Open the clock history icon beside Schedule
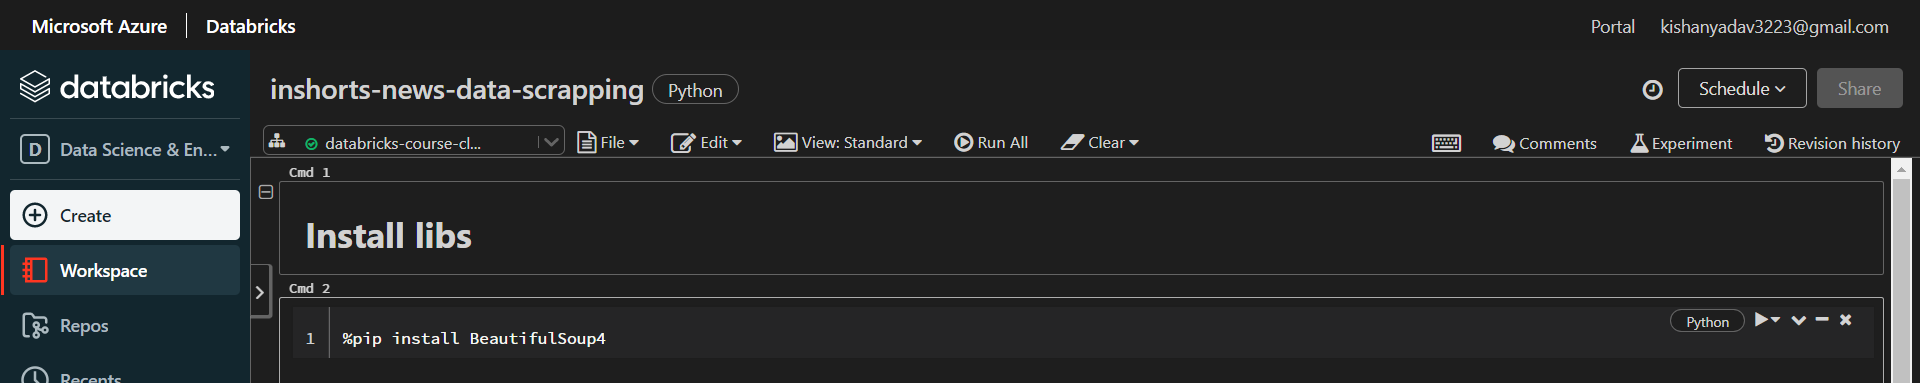The height and width of the screenshot is (383, 1920). 1652,89
